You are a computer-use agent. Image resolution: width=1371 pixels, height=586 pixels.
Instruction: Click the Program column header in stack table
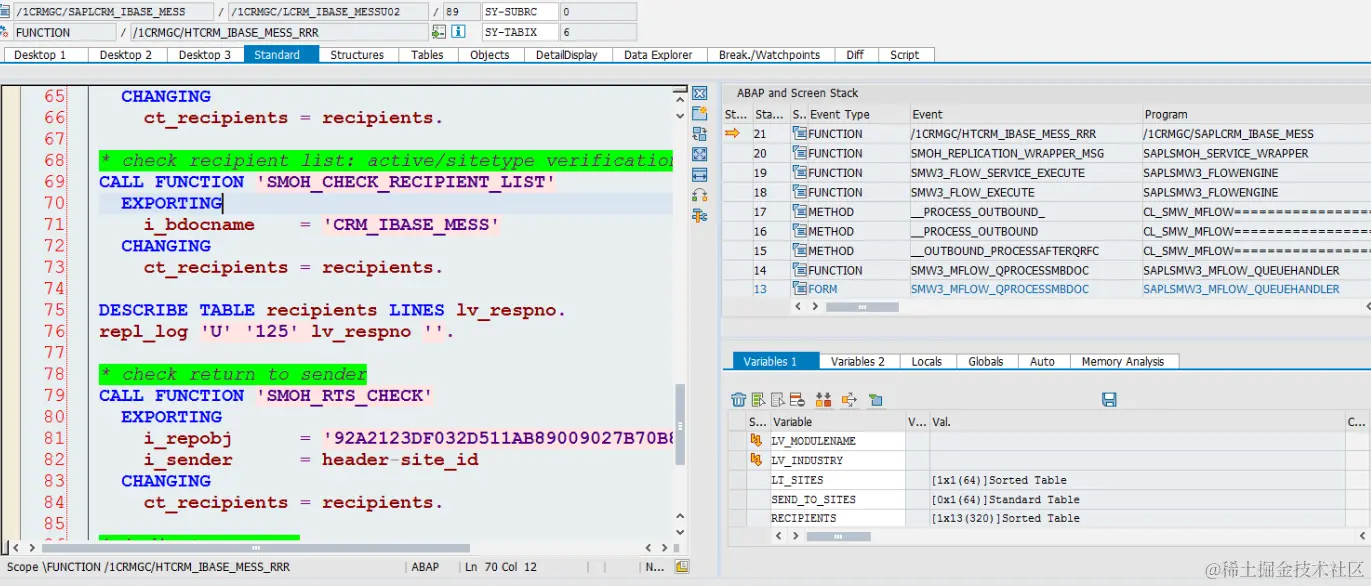point(1256,114)
